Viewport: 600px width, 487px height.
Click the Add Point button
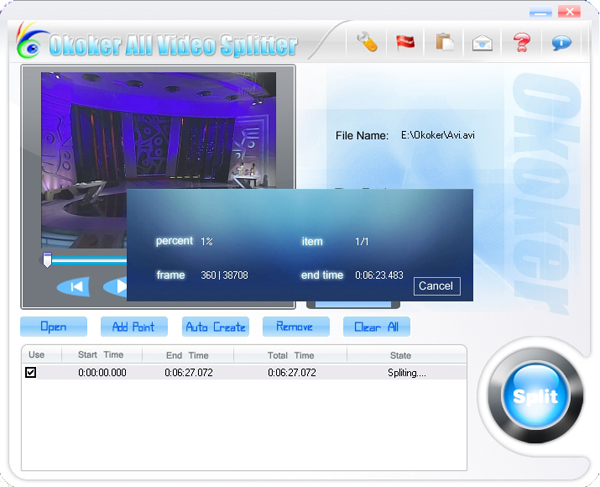[134, 327]
